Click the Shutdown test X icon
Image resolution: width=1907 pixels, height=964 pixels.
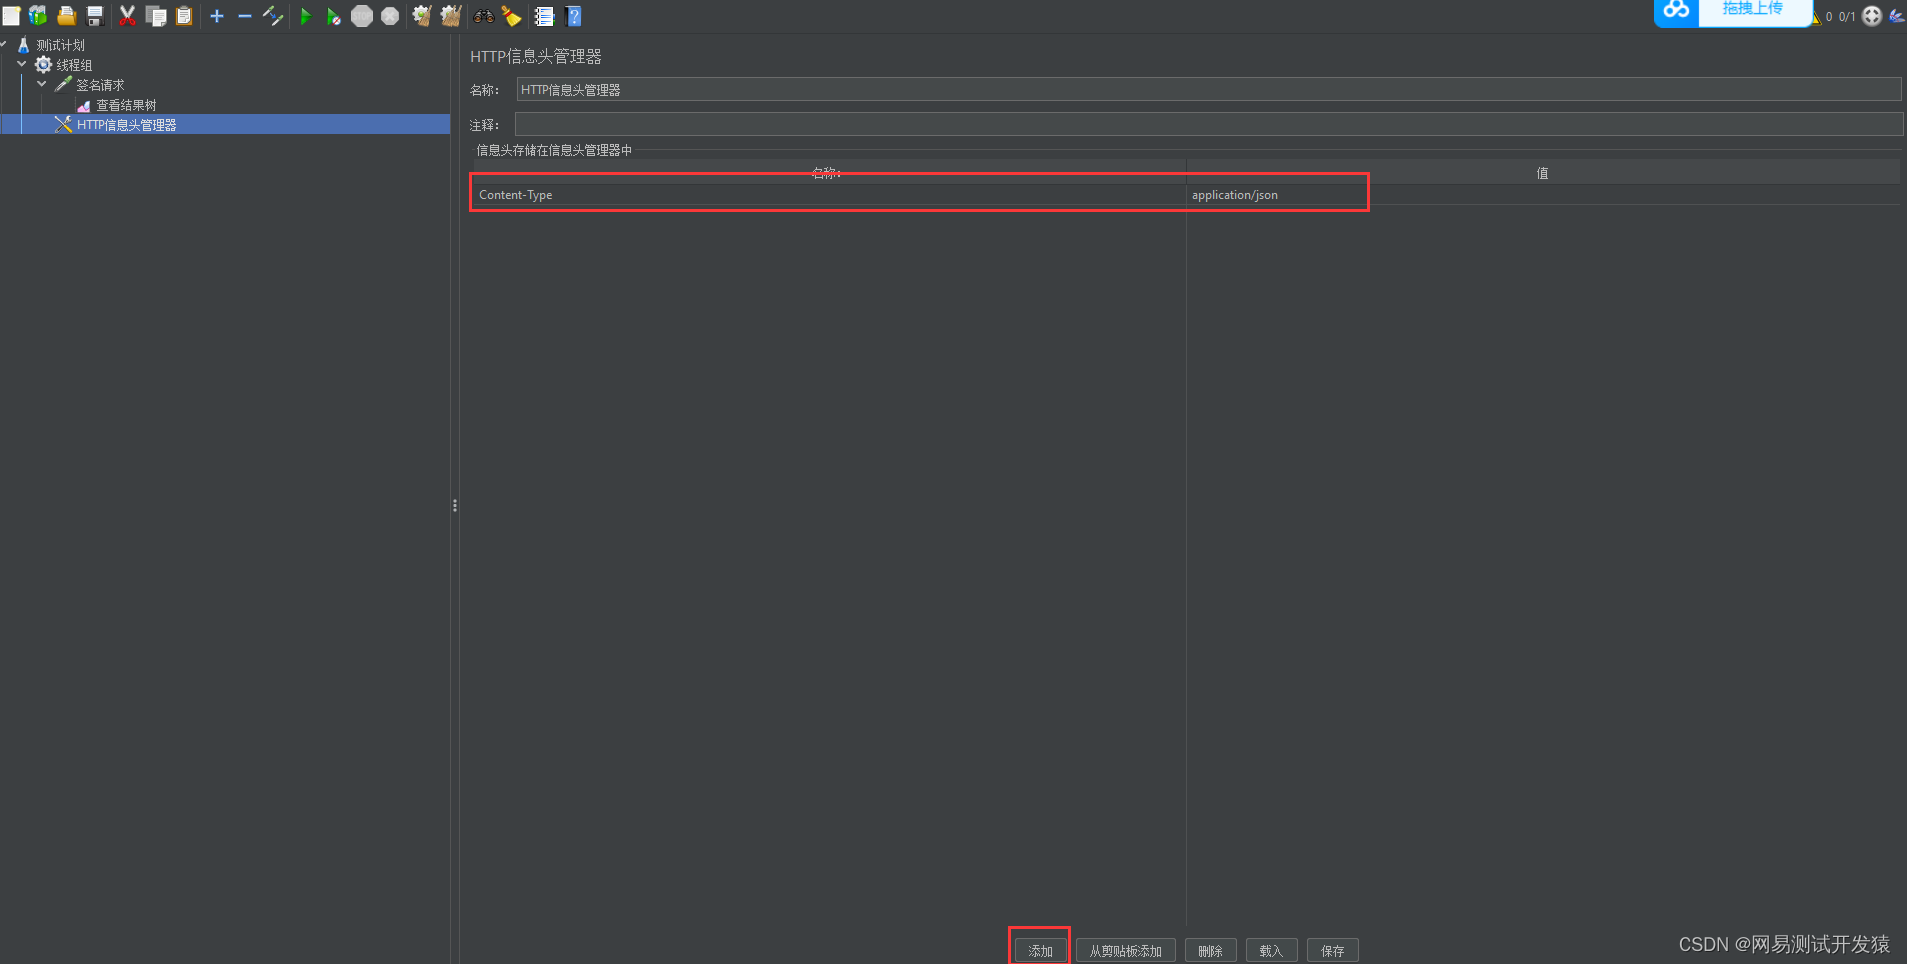click(390, 16)
